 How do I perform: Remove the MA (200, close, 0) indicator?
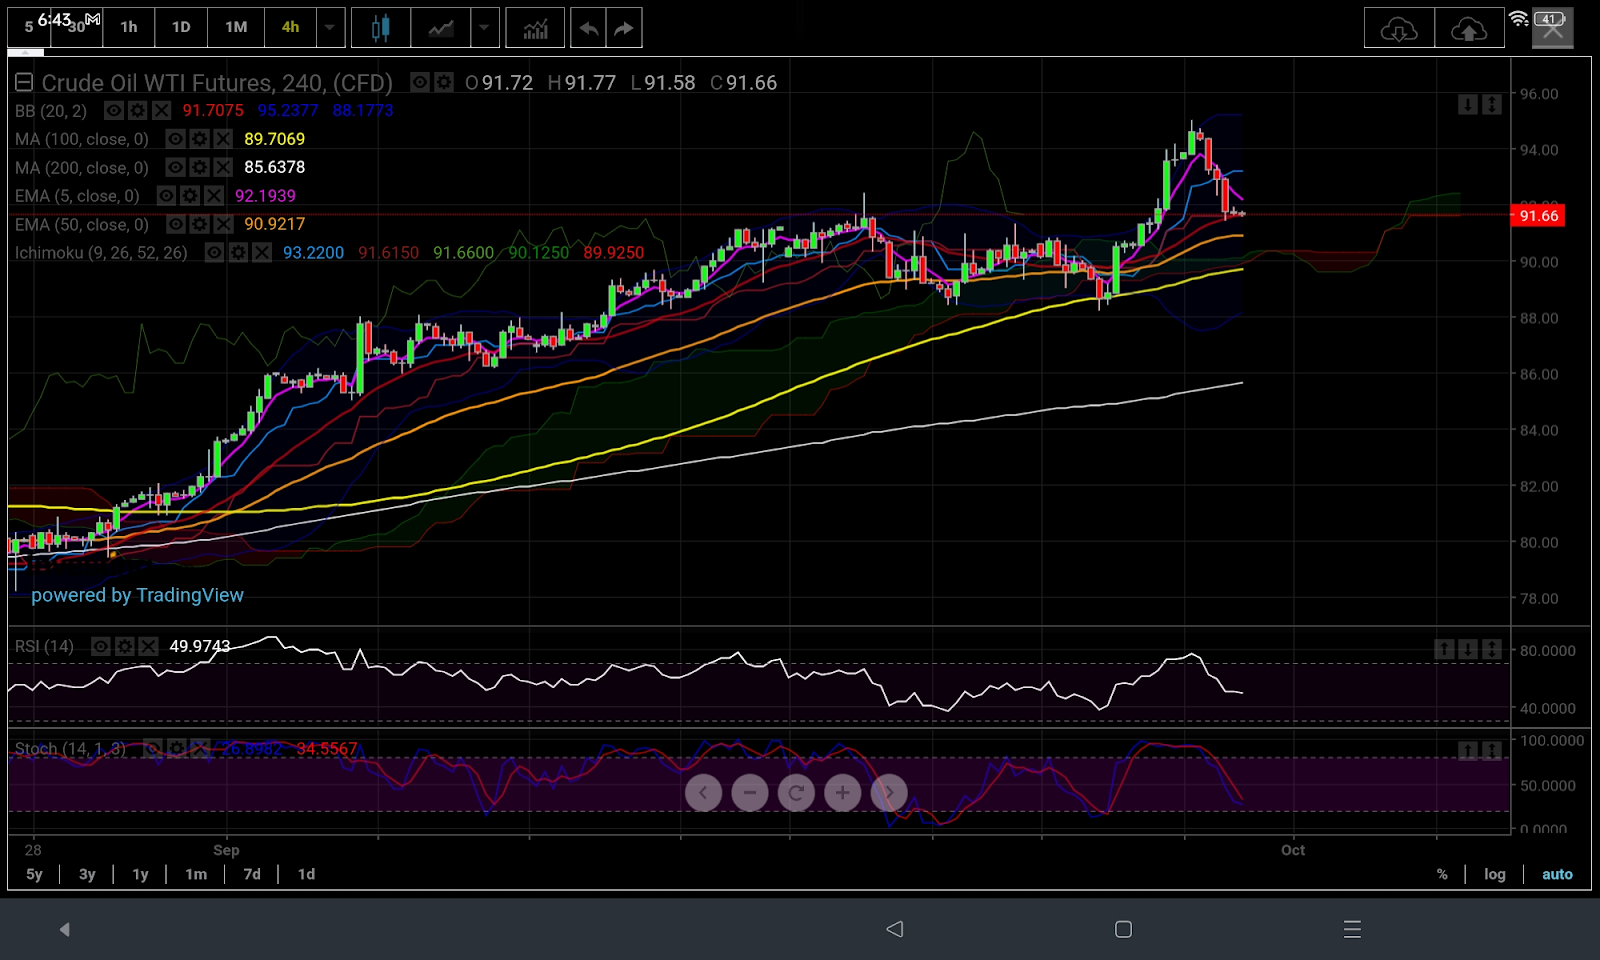(223, 167)
